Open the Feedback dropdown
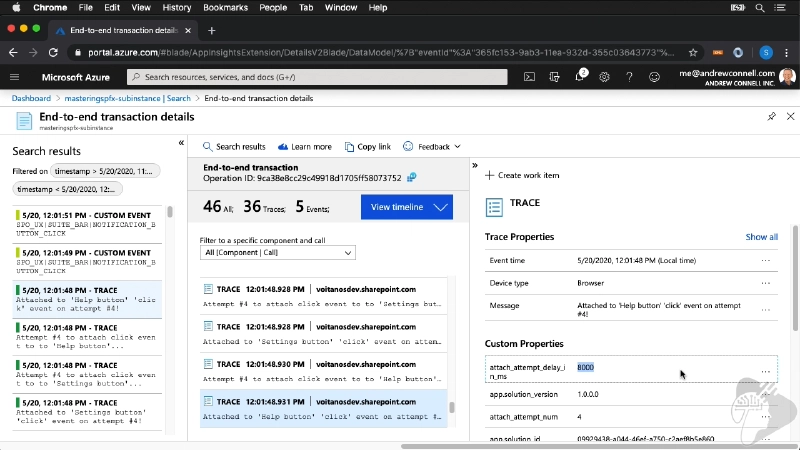Image resolution: width=800 pixels, height=450 pixels. click(432, 147)
